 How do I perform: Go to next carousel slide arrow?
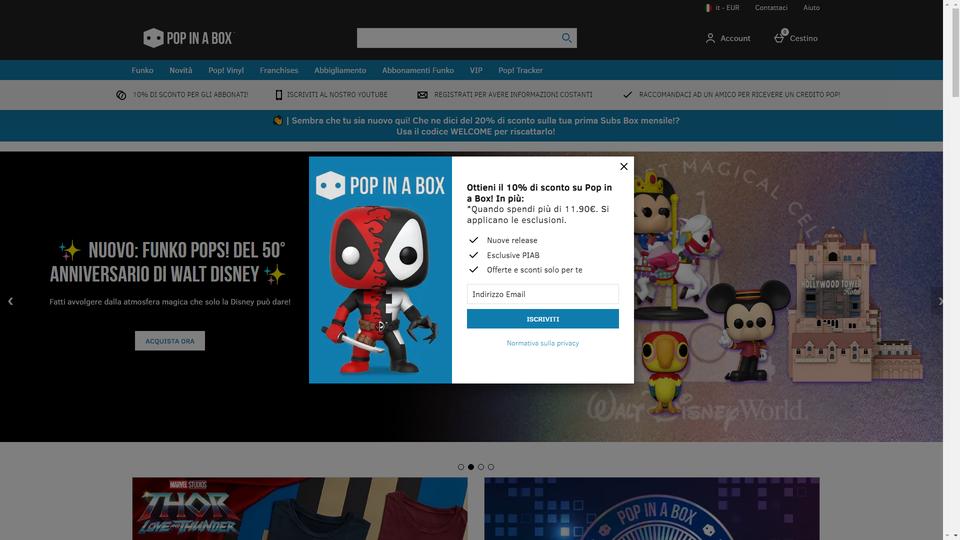[x=939, y=301]
